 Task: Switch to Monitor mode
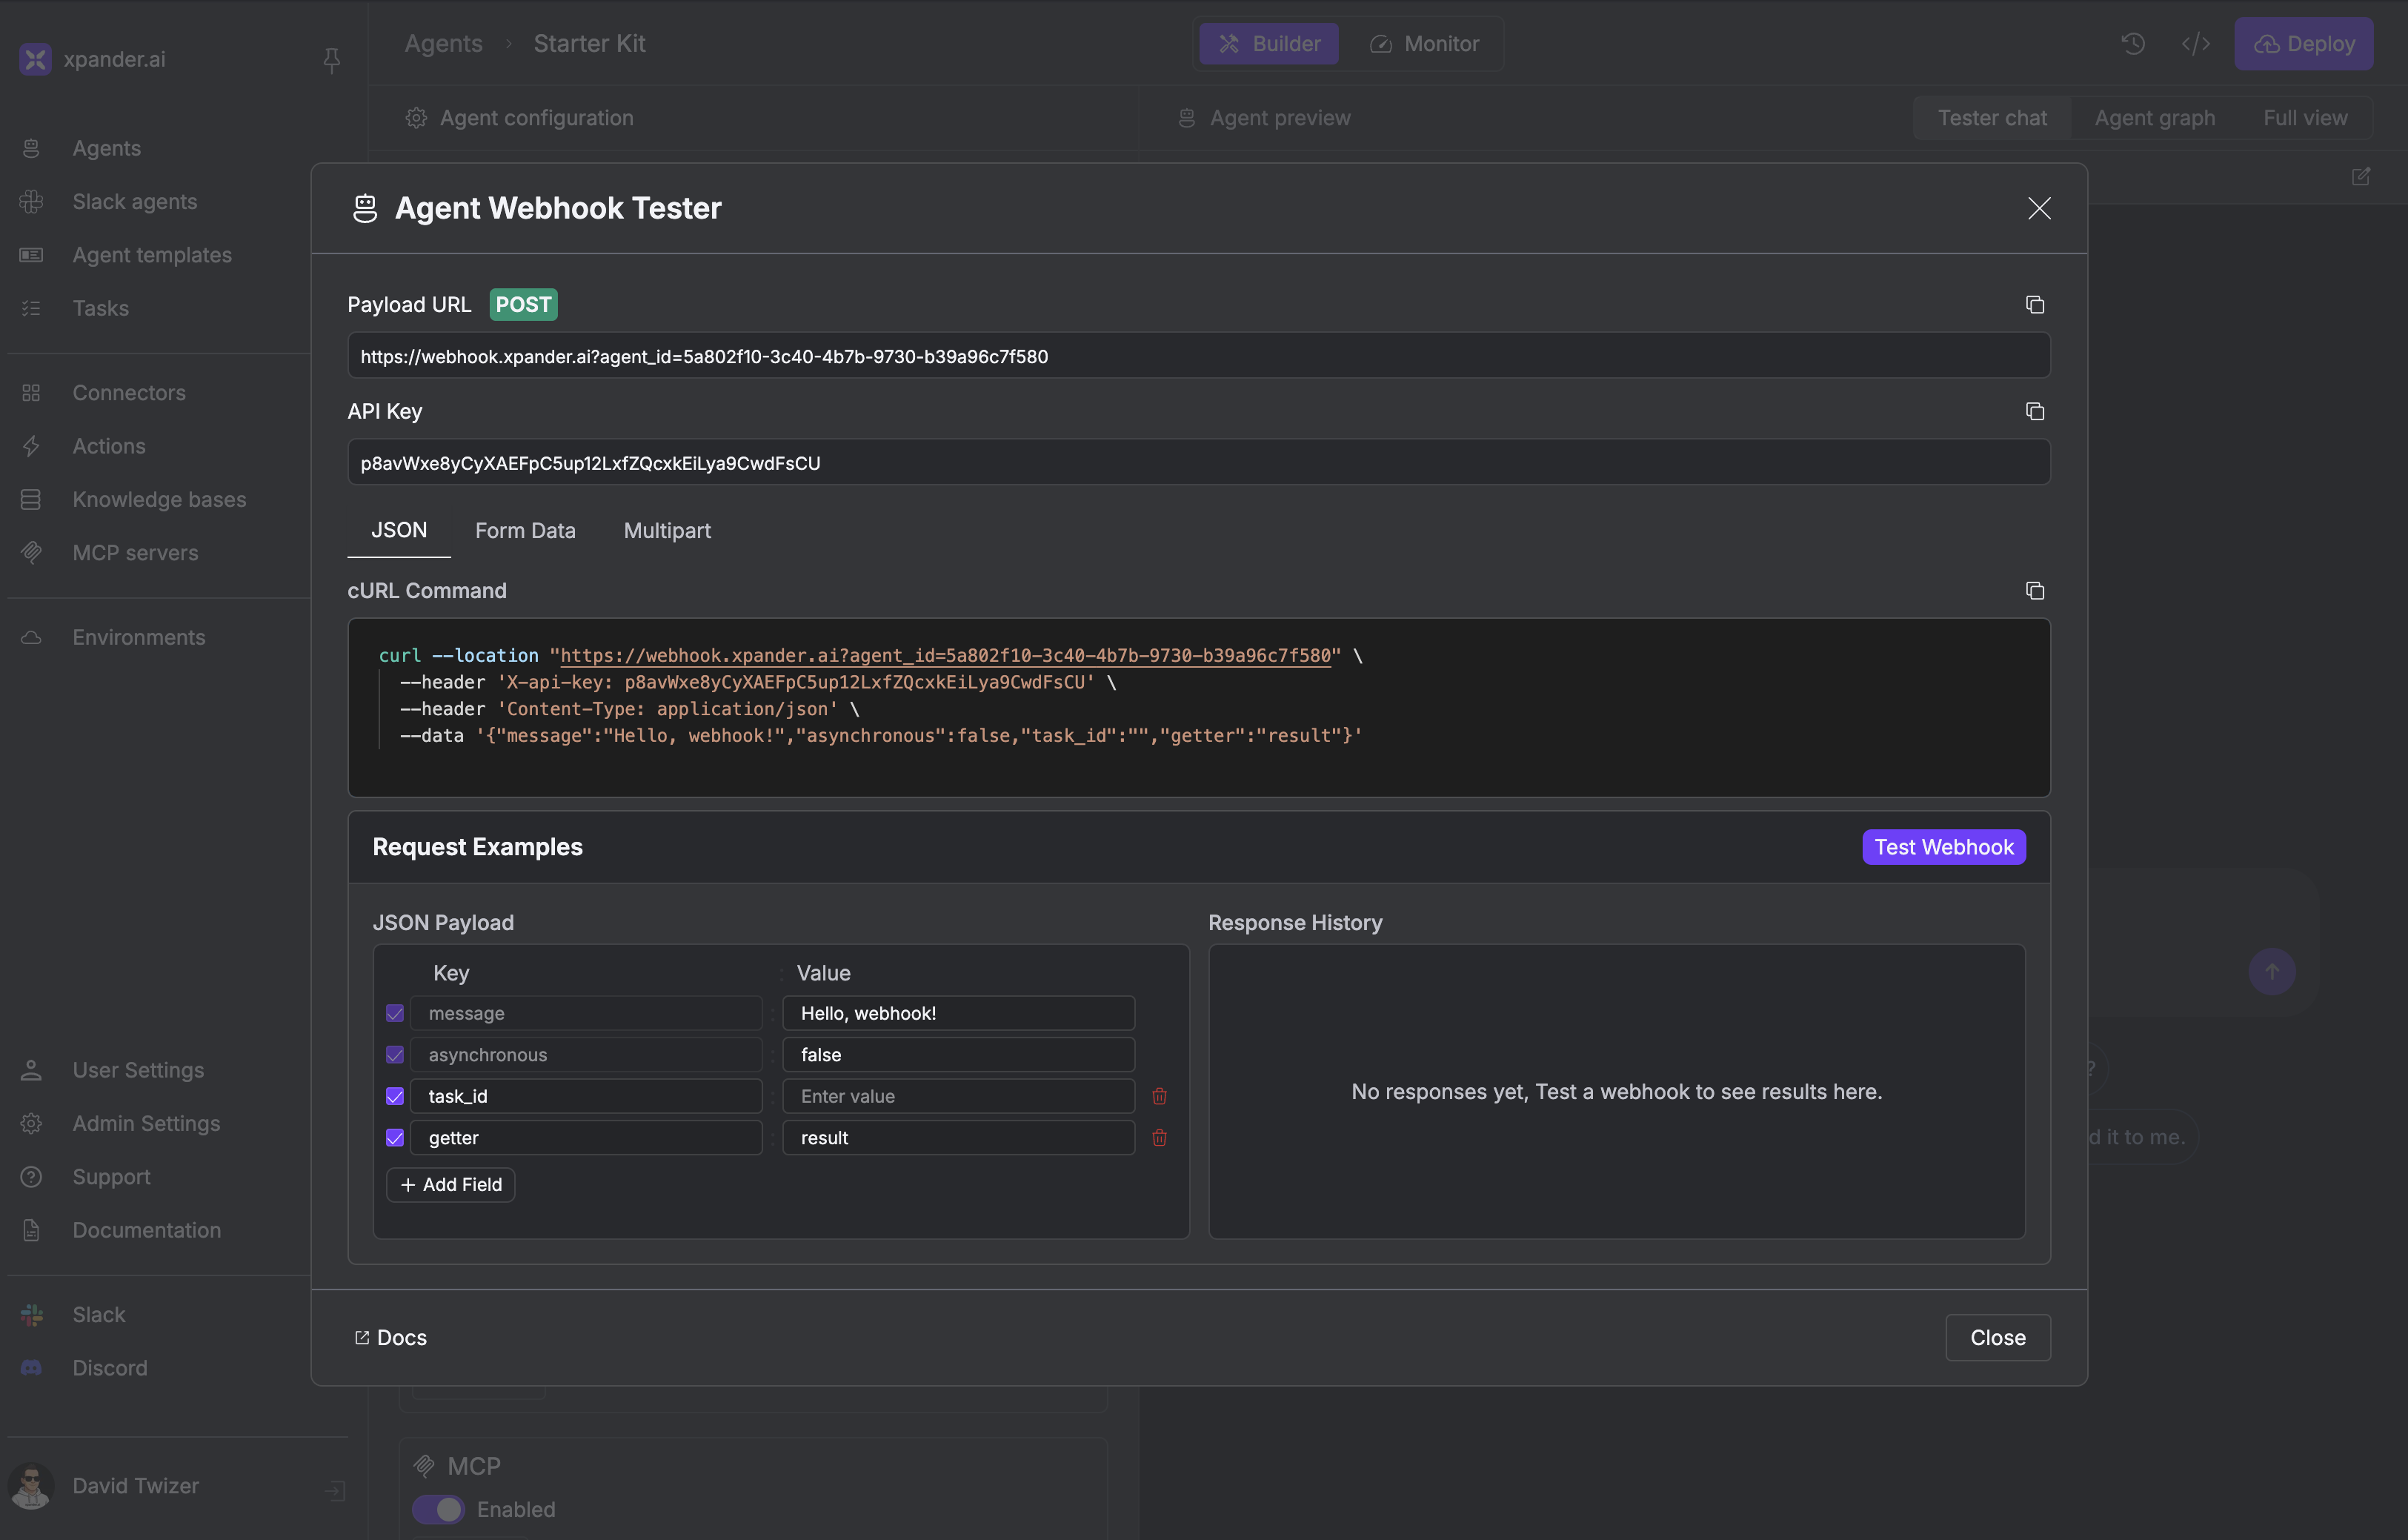click(1424, 43)
